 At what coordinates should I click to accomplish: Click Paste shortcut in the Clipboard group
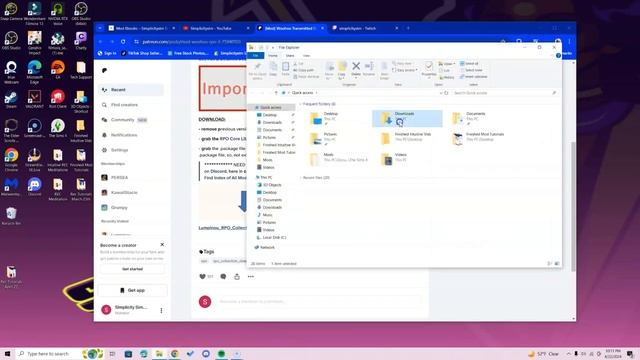pos(306,77)
